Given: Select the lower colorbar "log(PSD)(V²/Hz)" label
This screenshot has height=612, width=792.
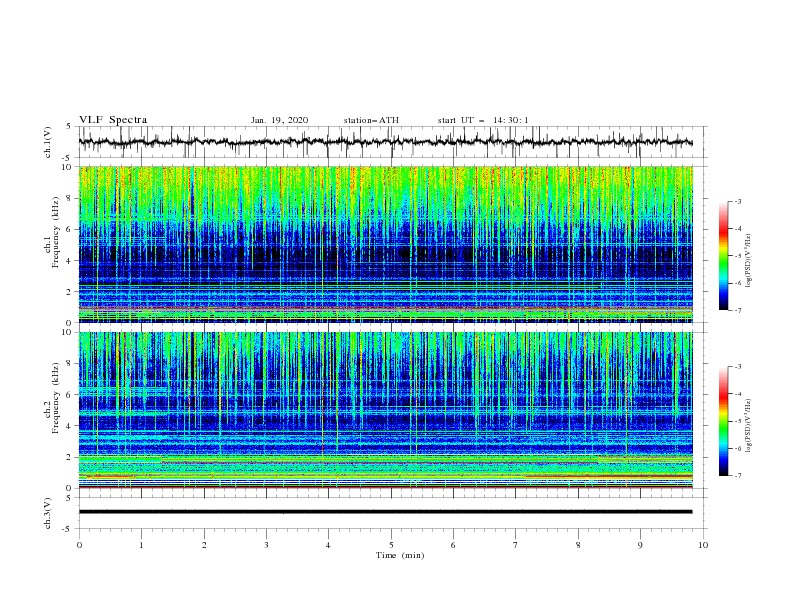Looking at the screenshot, I should tap(748, 425).
